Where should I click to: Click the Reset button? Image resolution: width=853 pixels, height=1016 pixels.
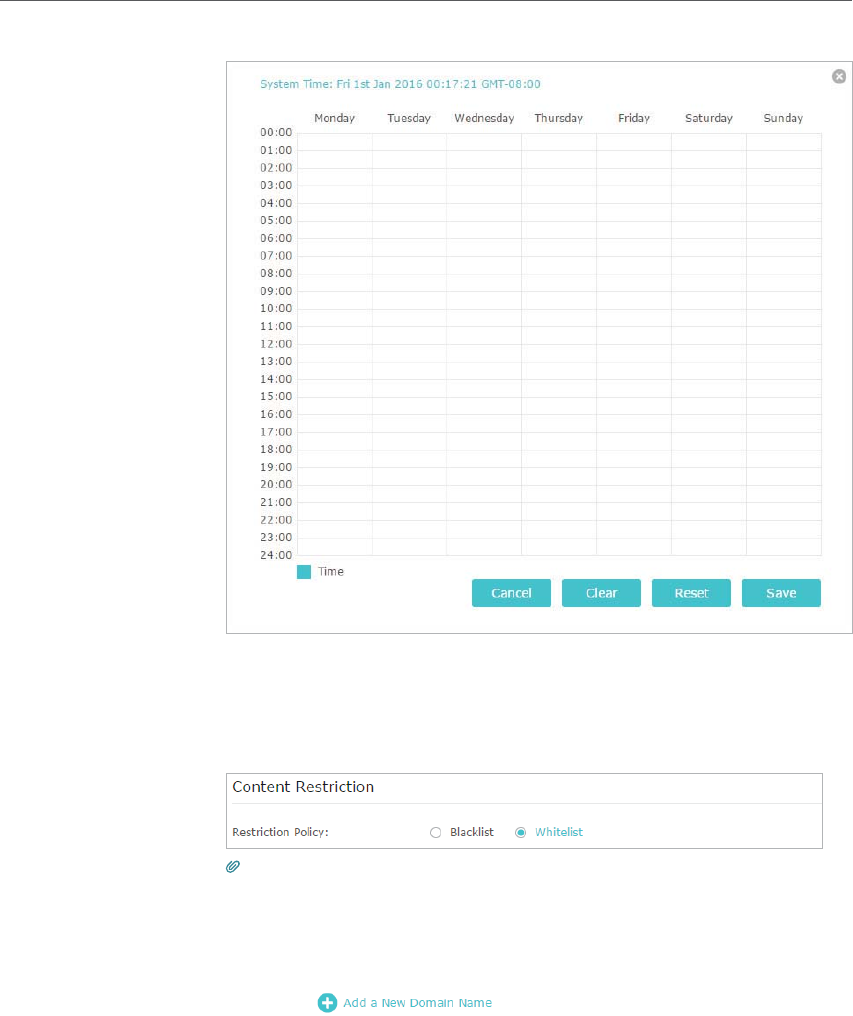[x=691, y=593]
